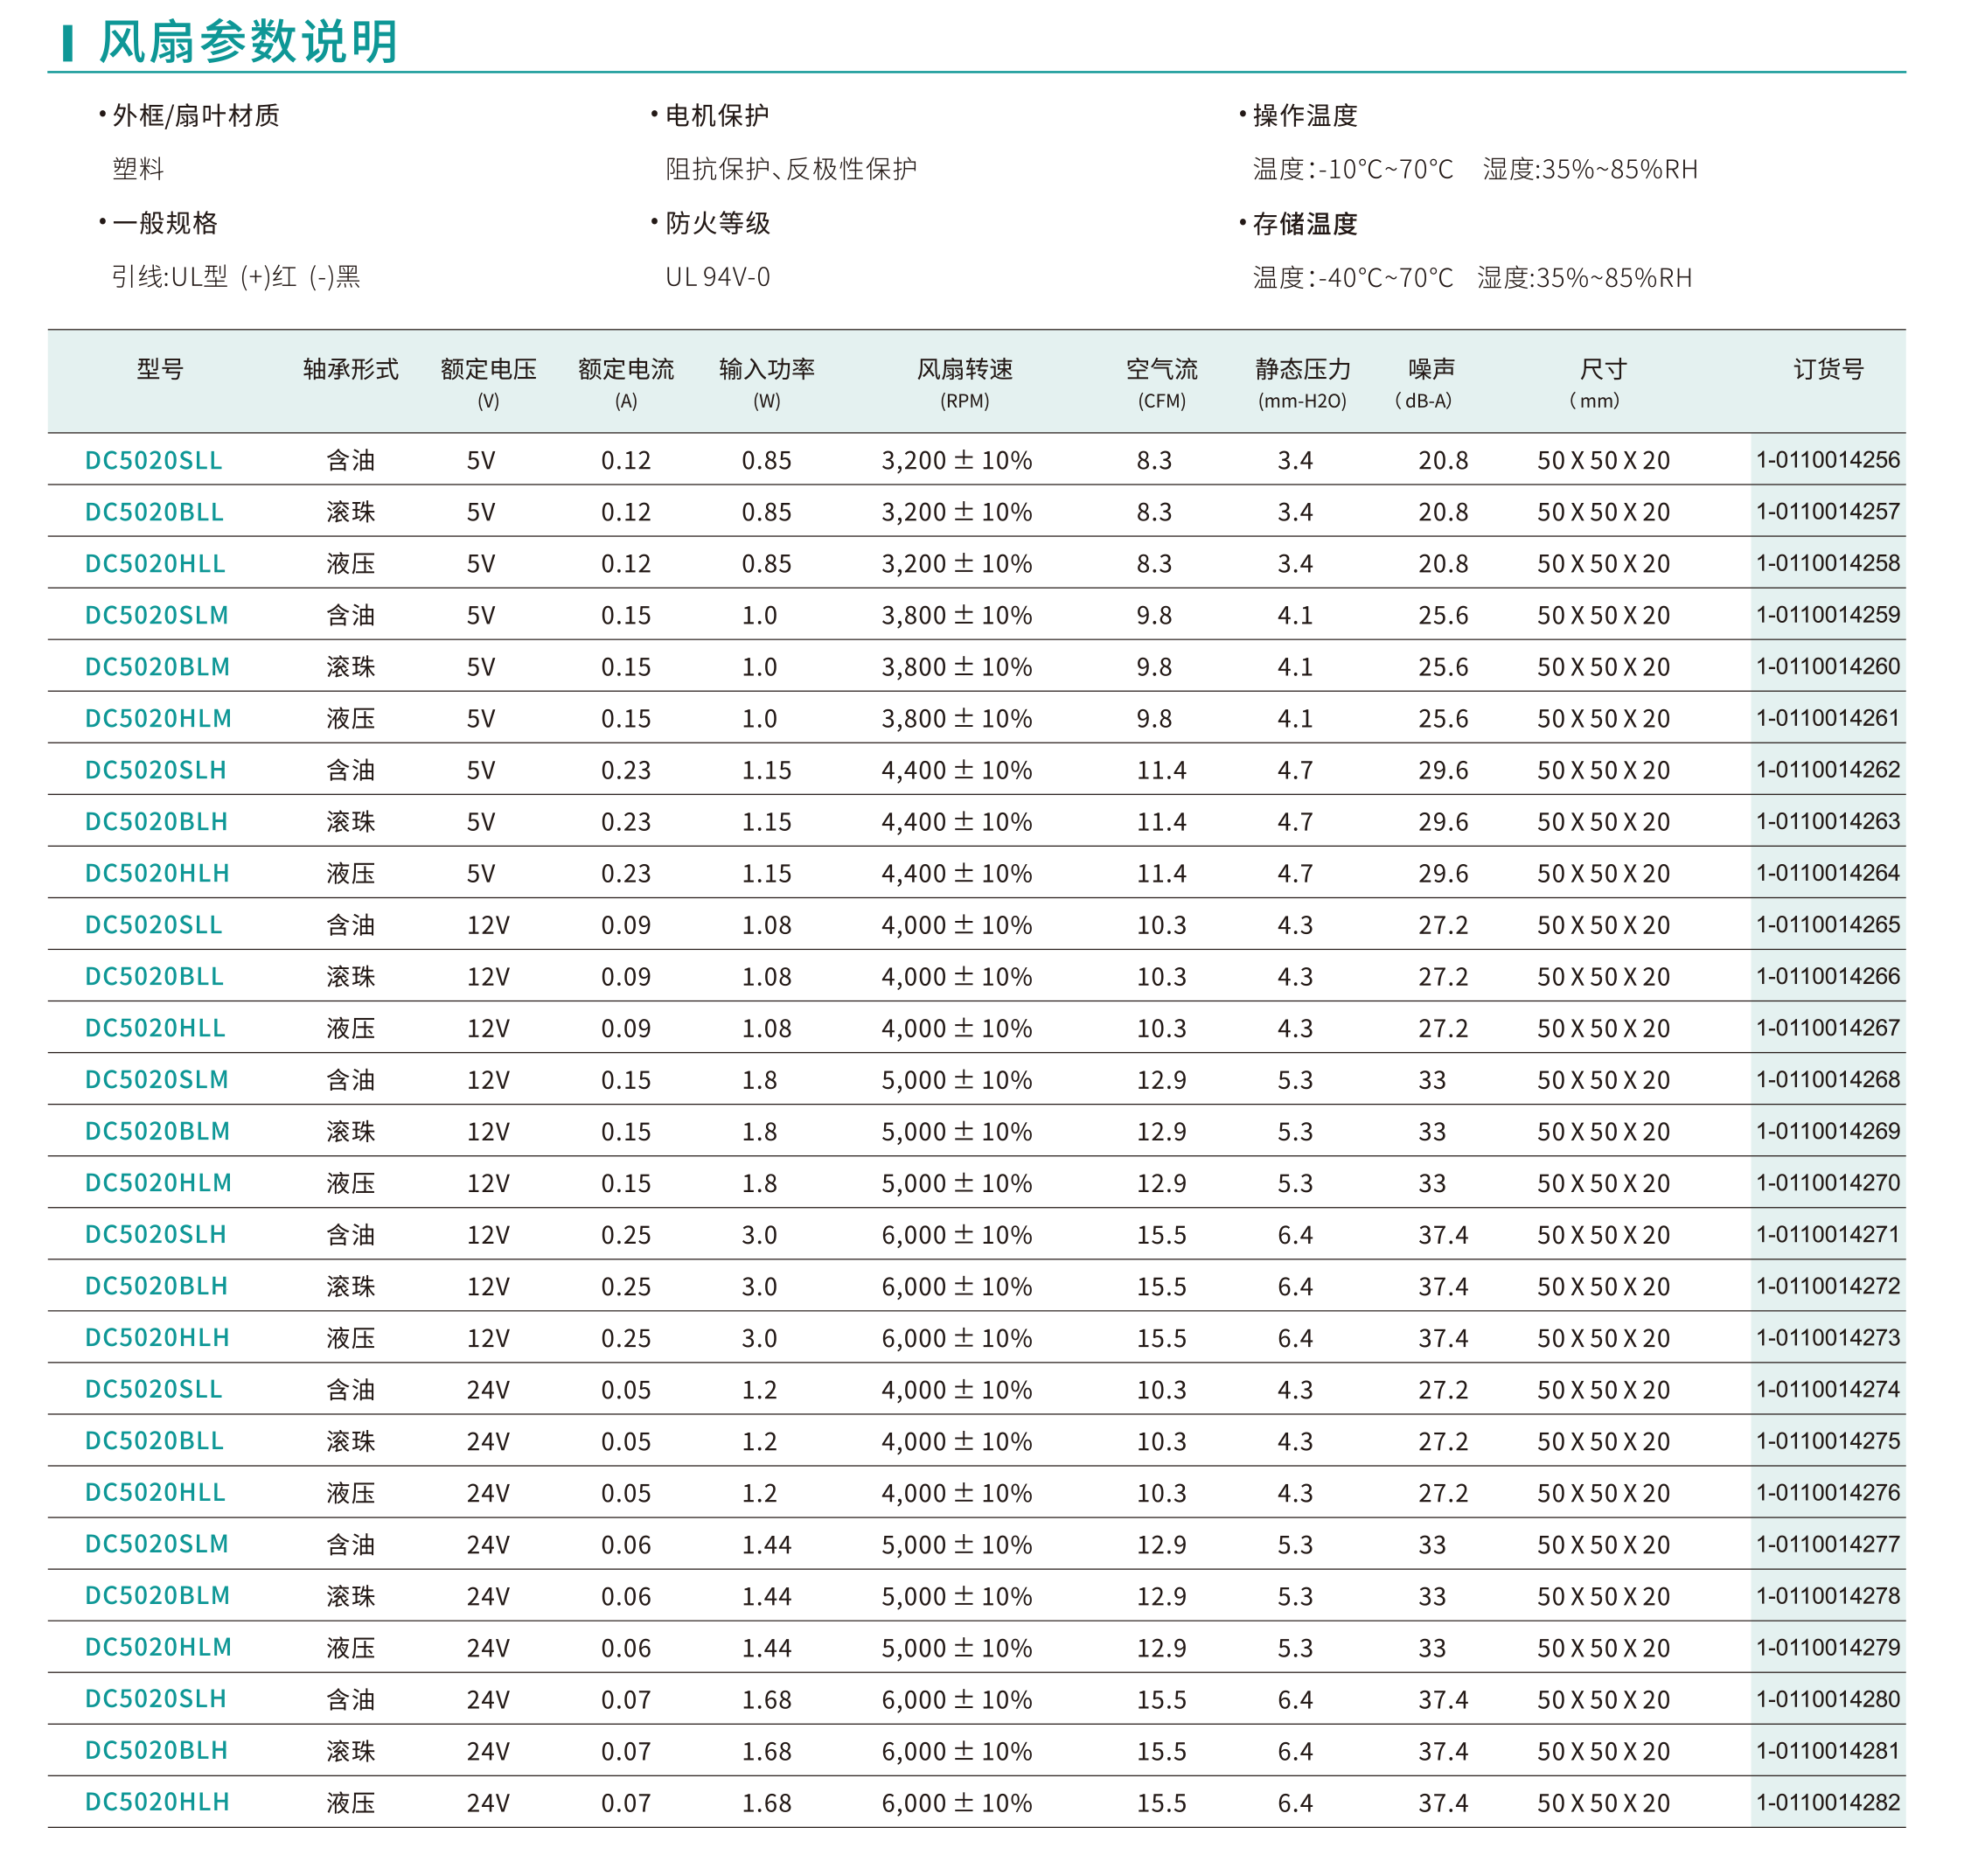Click the 静态压力 column header
The height and width of the screenshot is (1876, 1964).
pyautogui.click(x=1303, y=369)
